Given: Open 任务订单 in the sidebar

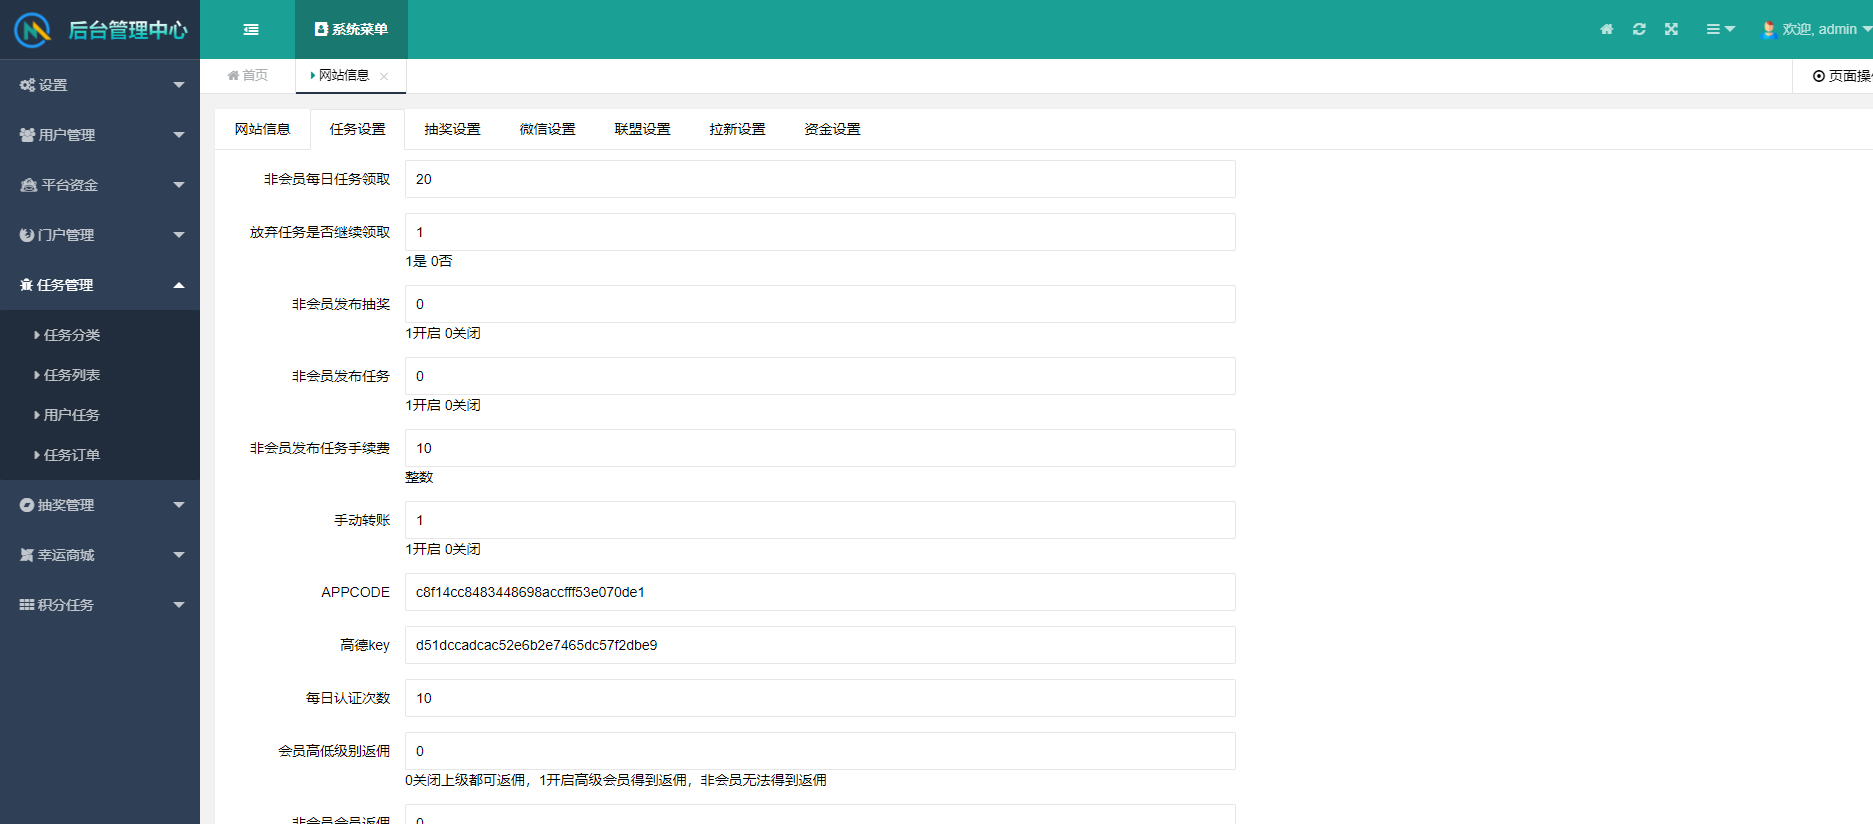Looking at the screenshot, I should click(72, 455).
